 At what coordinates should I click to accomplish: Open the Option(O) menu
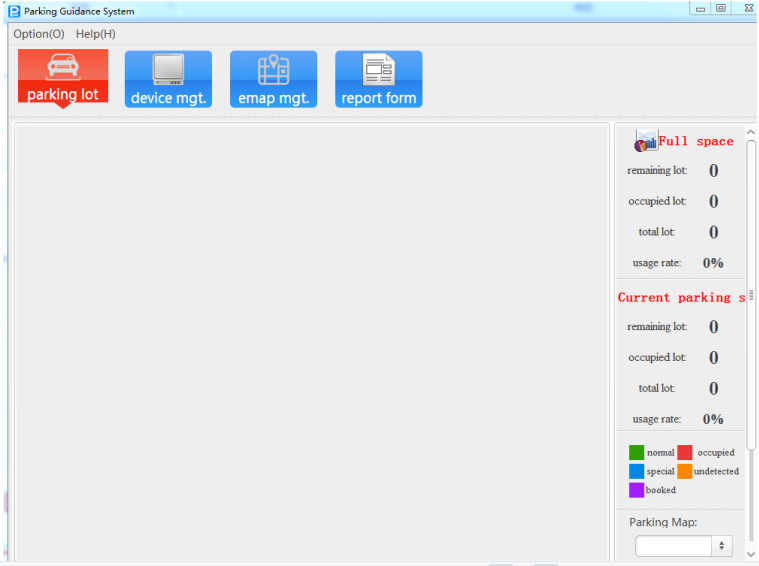coord(39,34)
